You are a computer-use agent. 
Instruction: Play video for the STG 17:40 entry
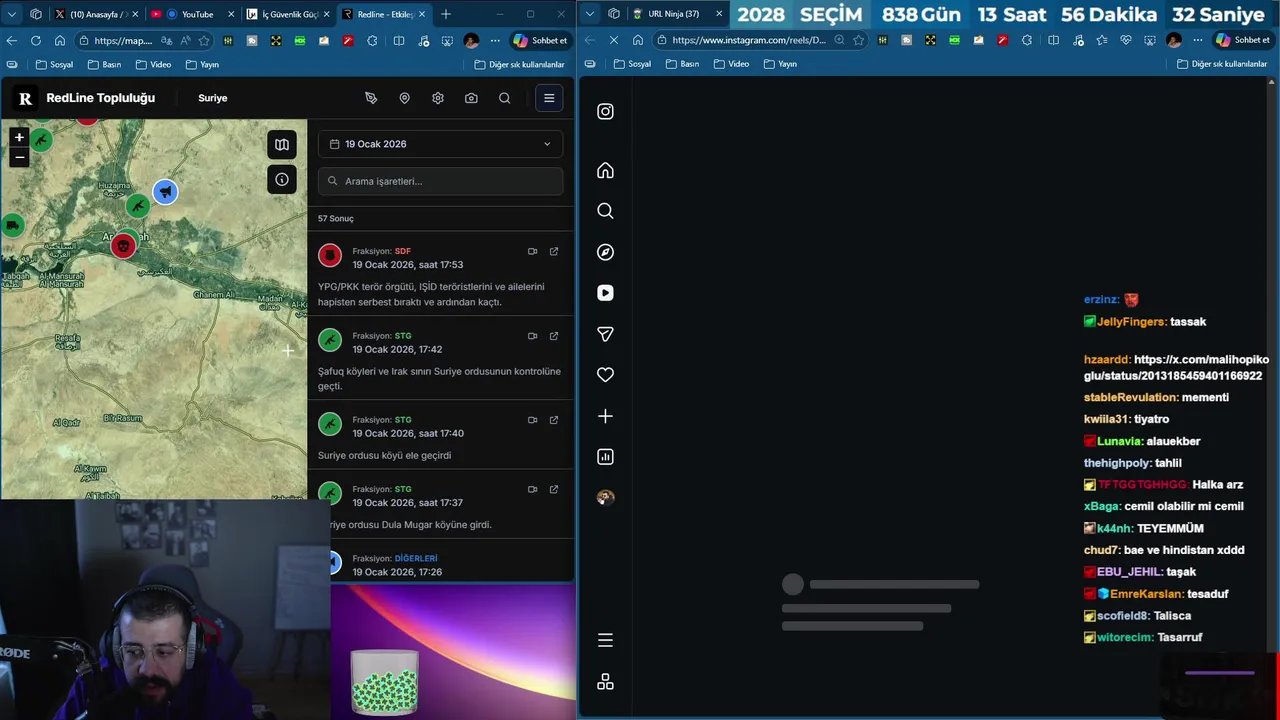click(532, 420)
